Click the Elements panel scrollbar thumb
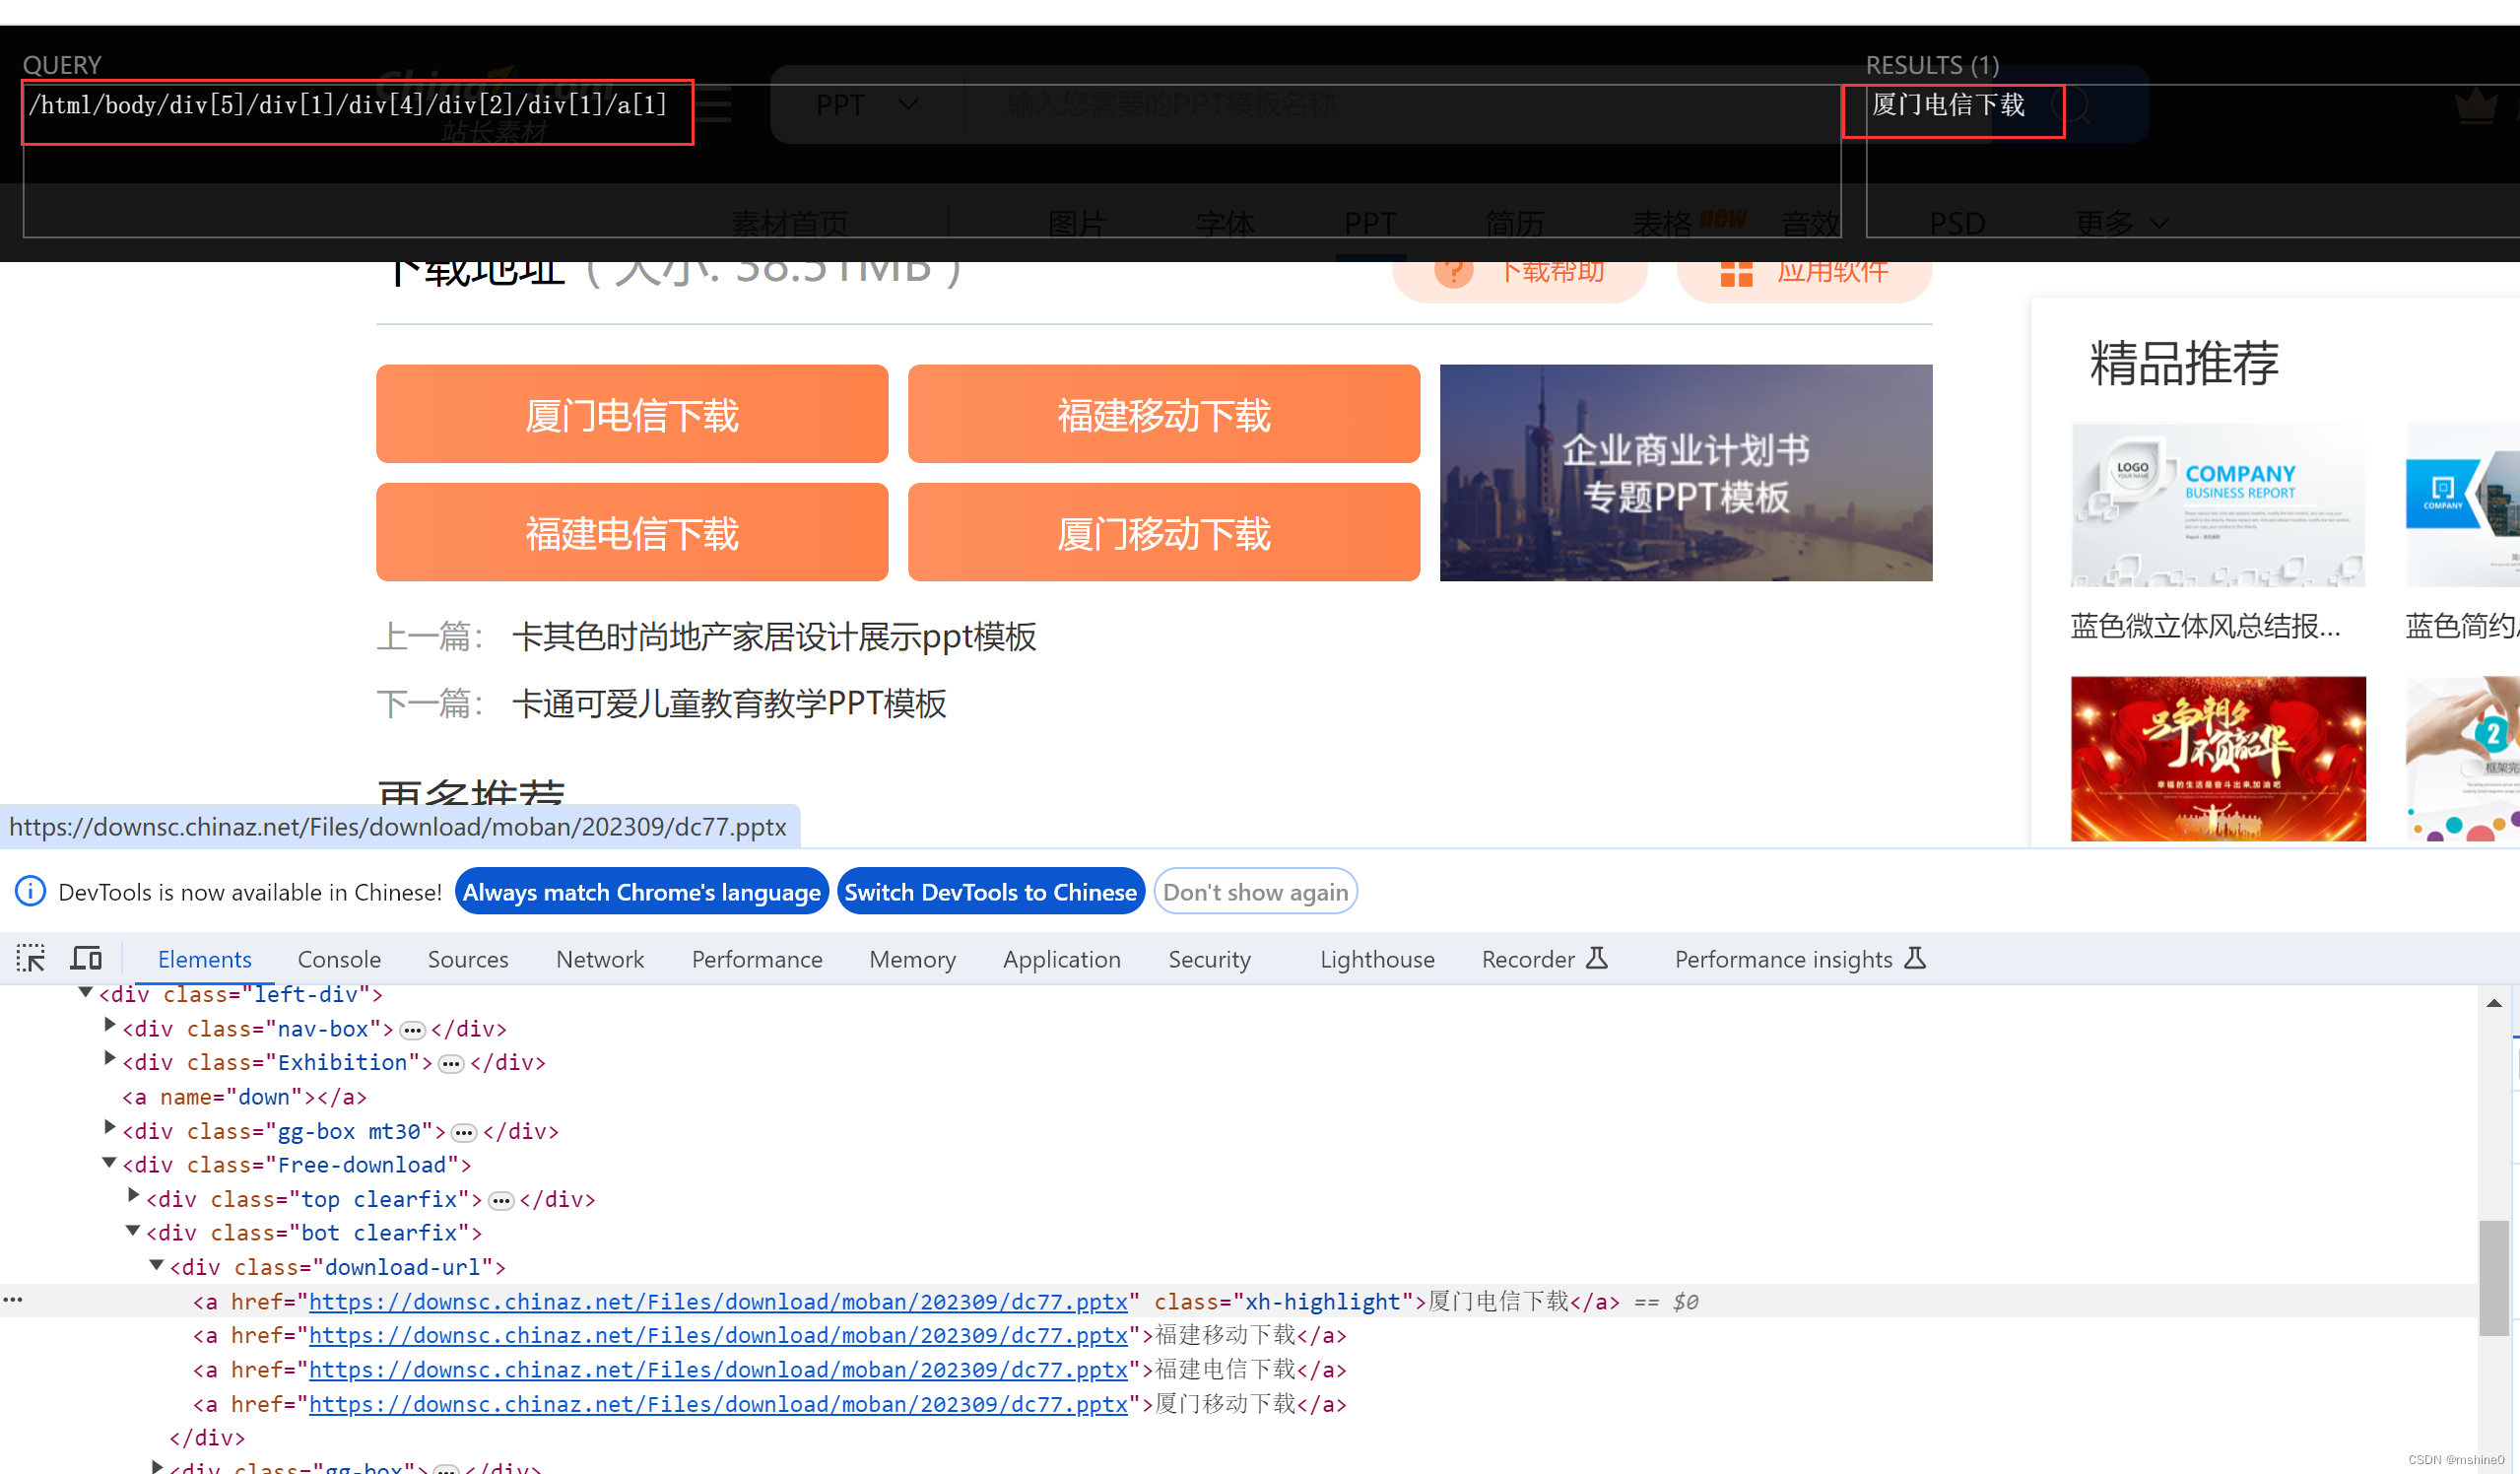Screen dimensions: 2520x1474 click(x=2494, y=1277)
